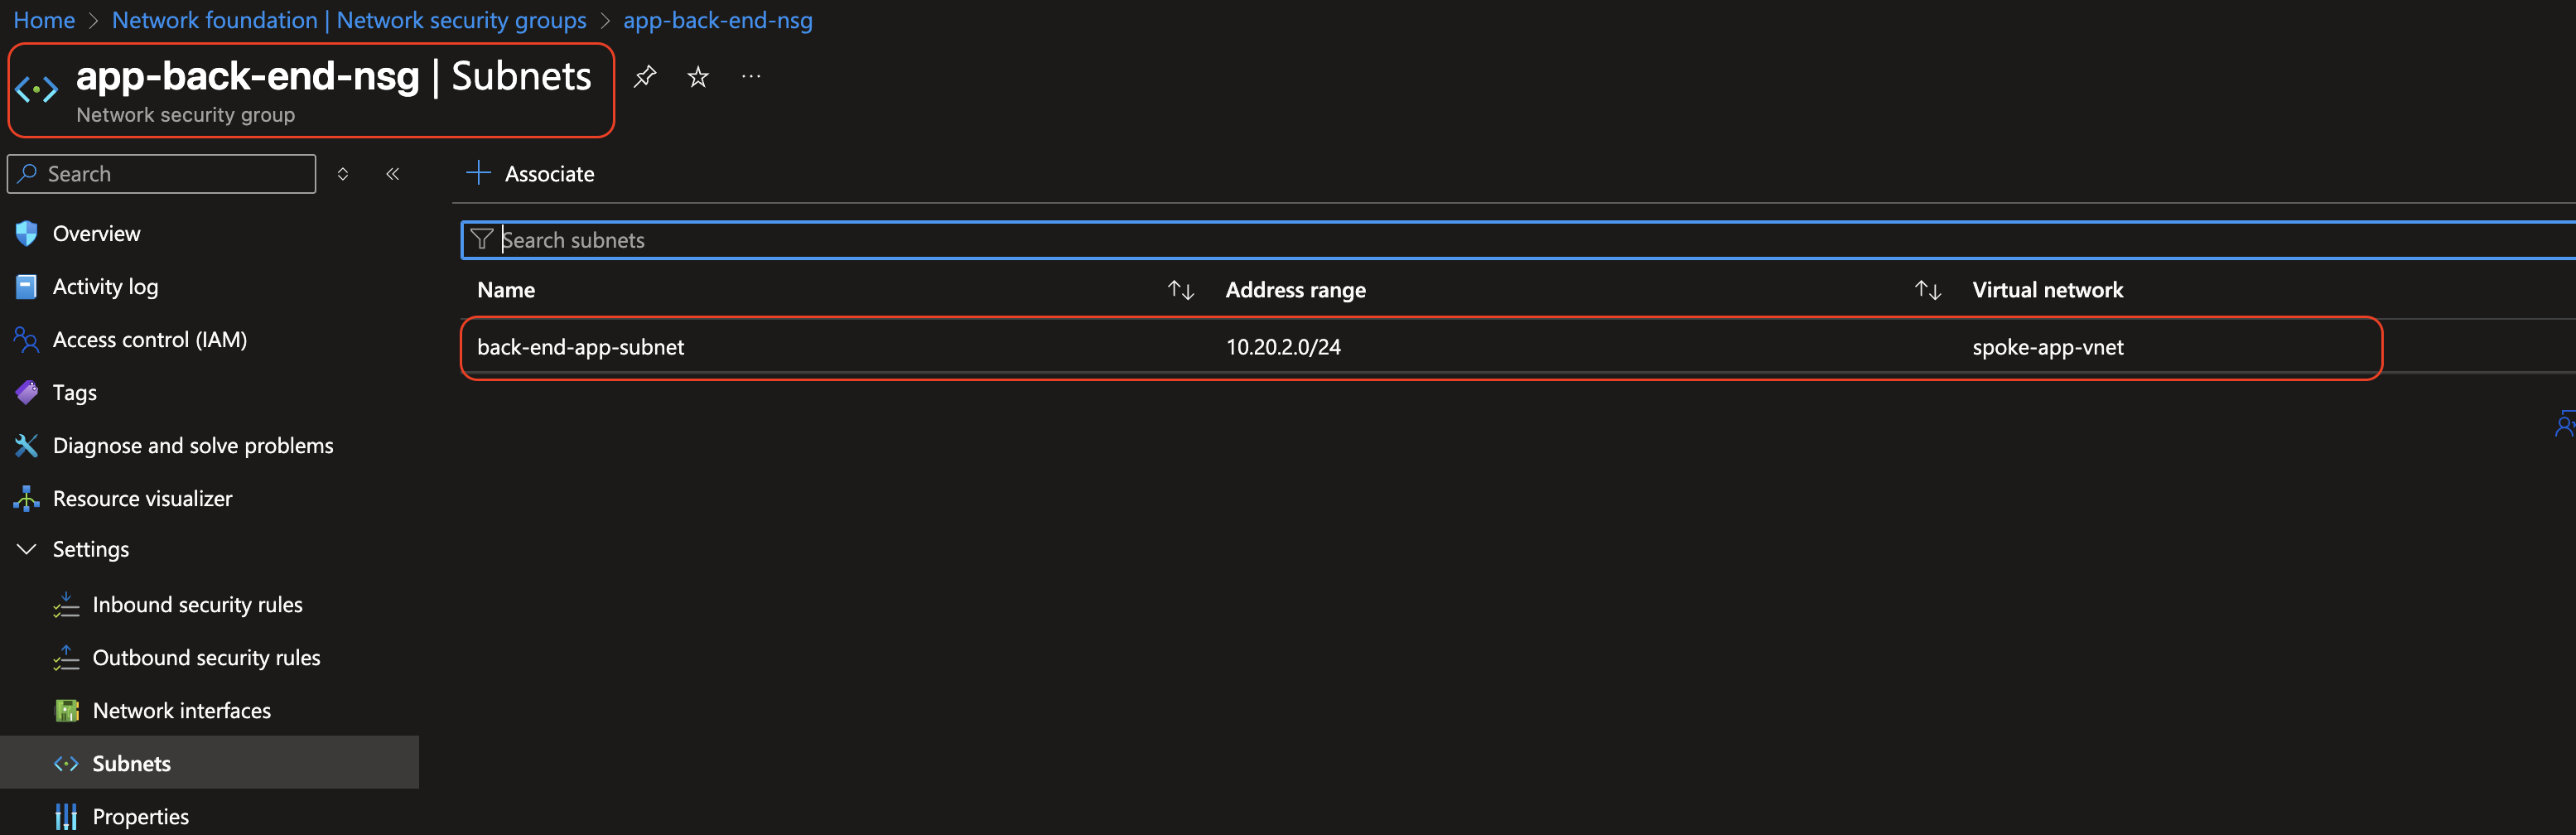Viewport: 2576px width, 835px height.
Task: Pin app-back-end-nsg to dashboard
Action: (x=644, y=76)
